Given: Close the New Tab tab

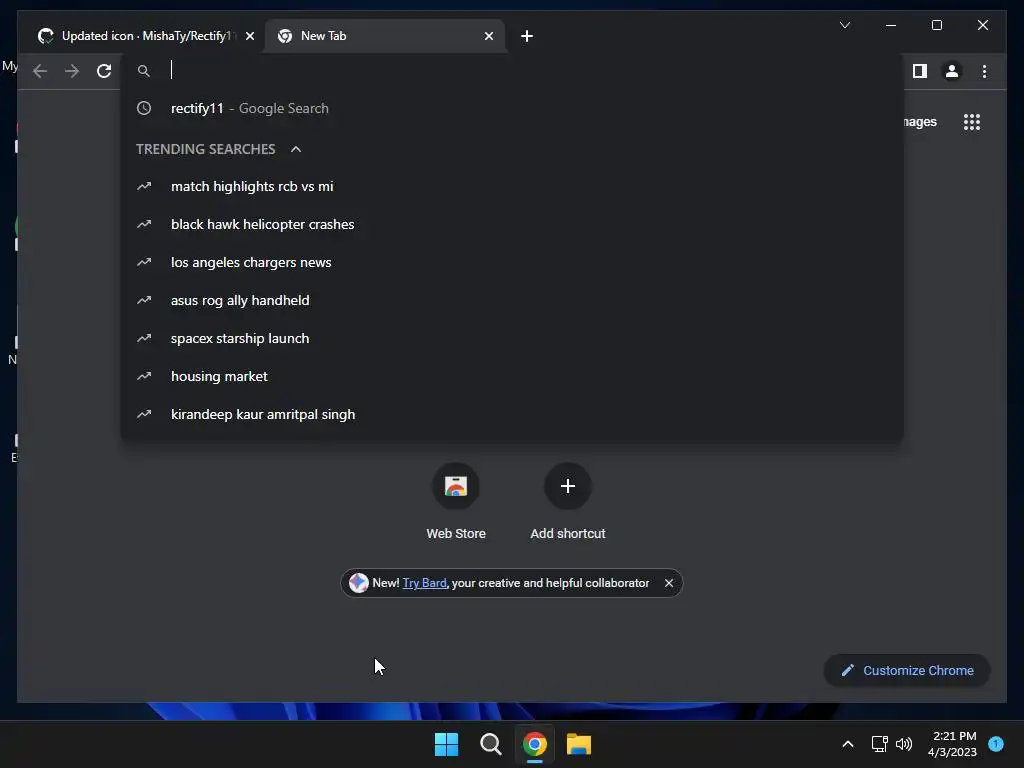Looking at the screenshot, I should pyautogui.click(x=488, y=36).
